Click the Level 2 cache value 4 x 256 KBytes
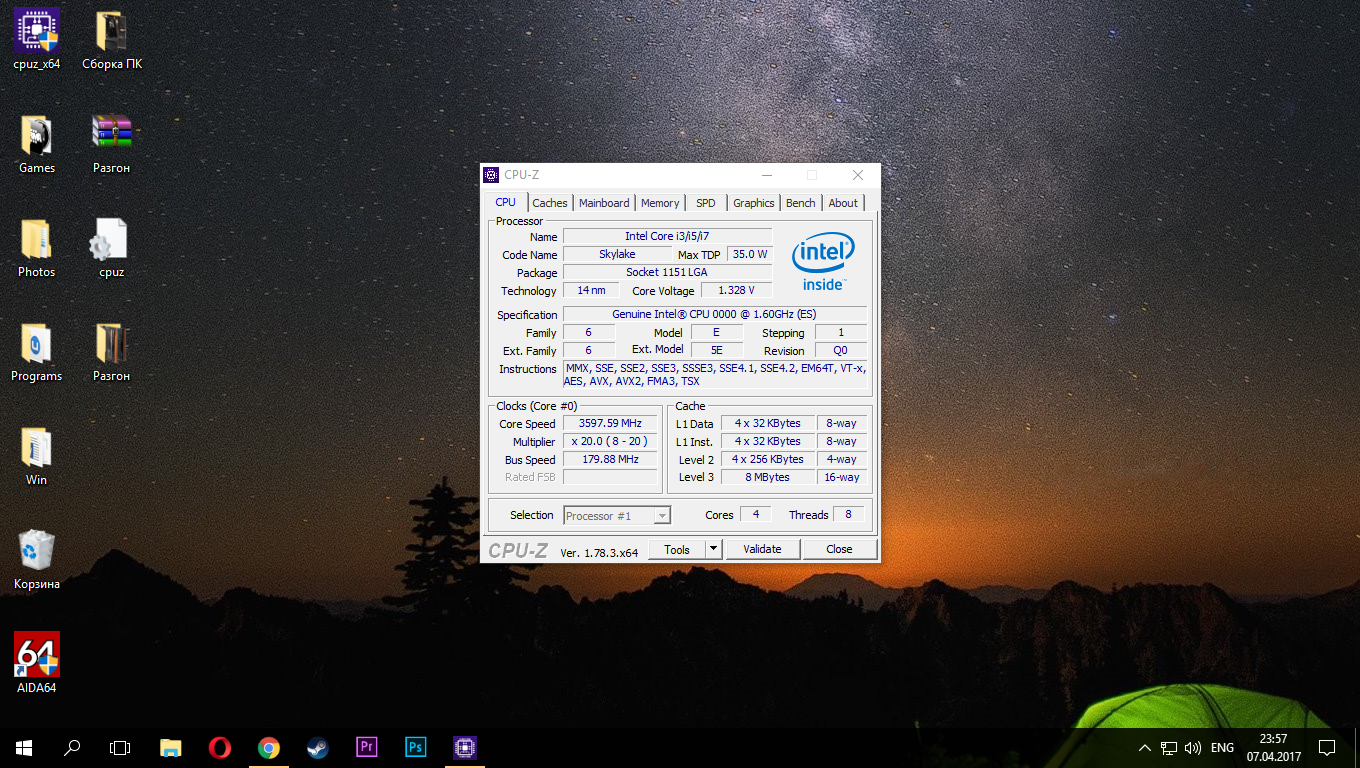This screenshot has height=768, width=1360. [767, 459]
